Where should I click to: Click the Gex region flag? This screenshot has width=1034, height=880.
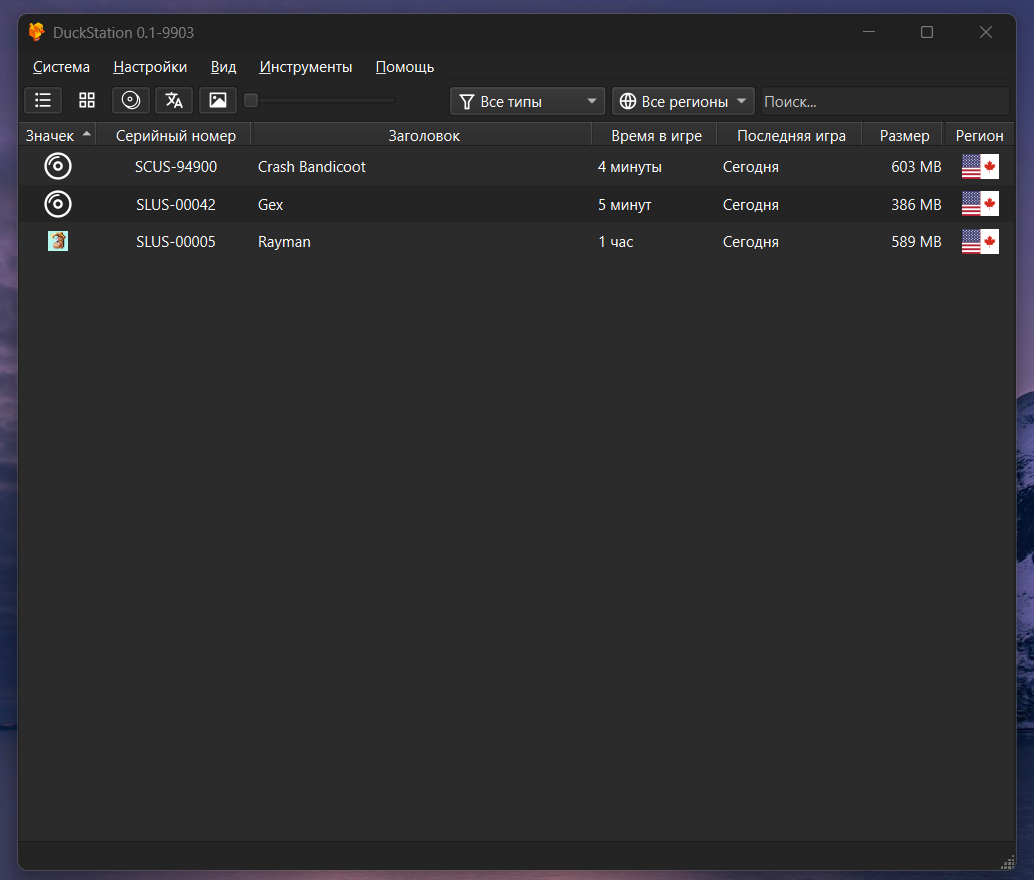(980, 204)
